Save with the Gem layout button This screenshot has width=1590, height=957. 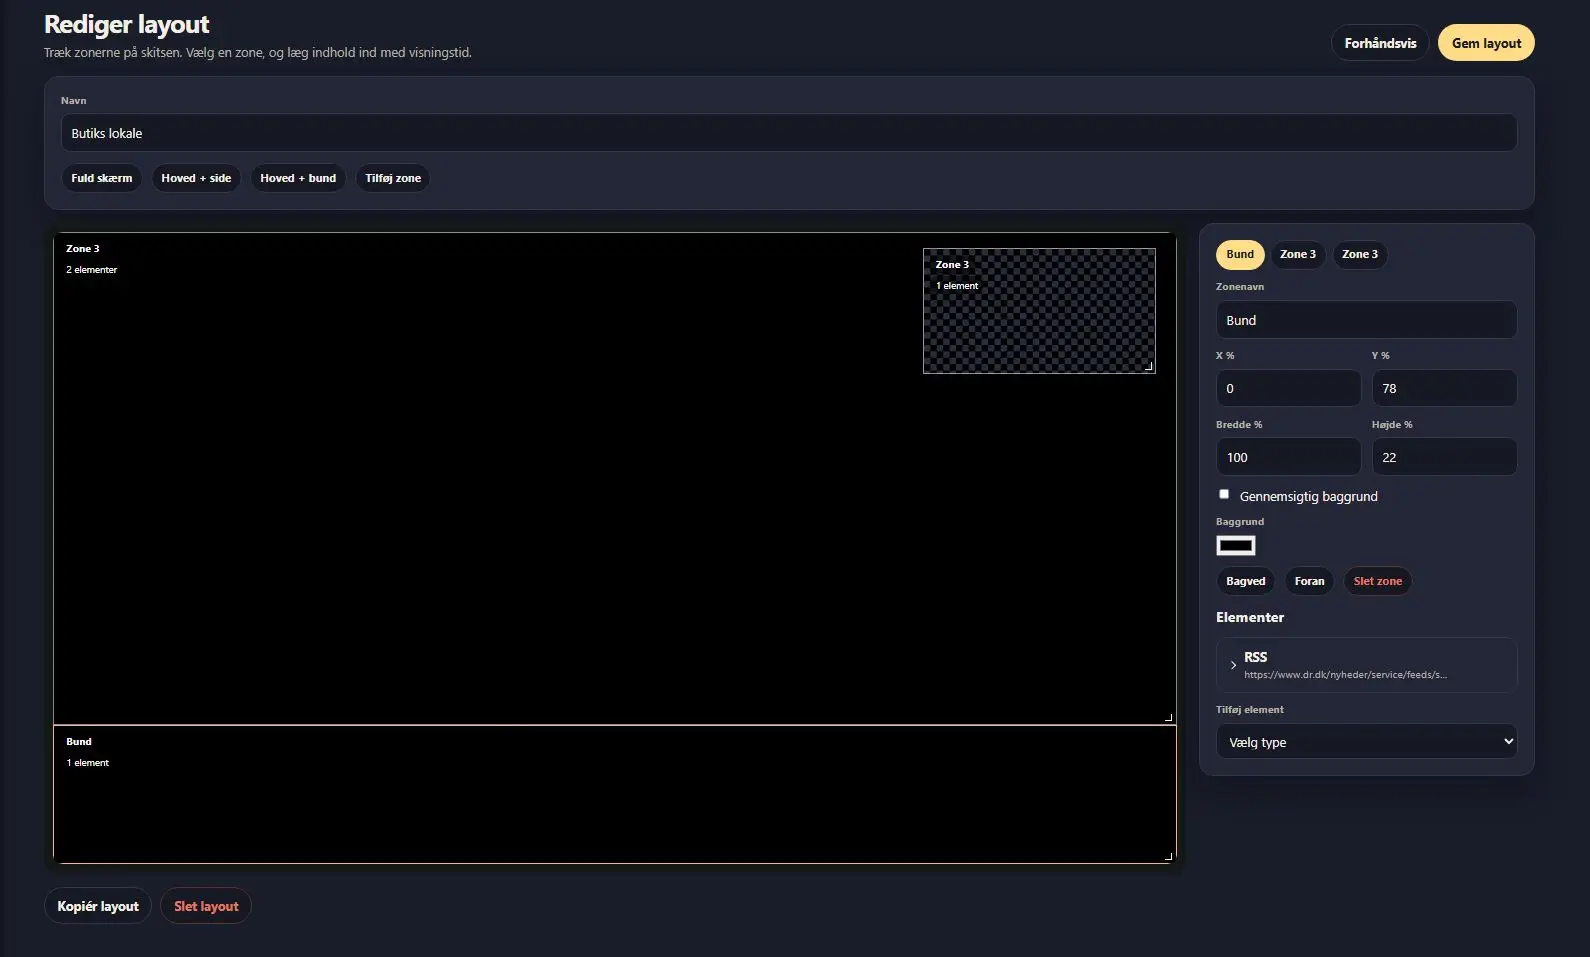pos(1486,43)
